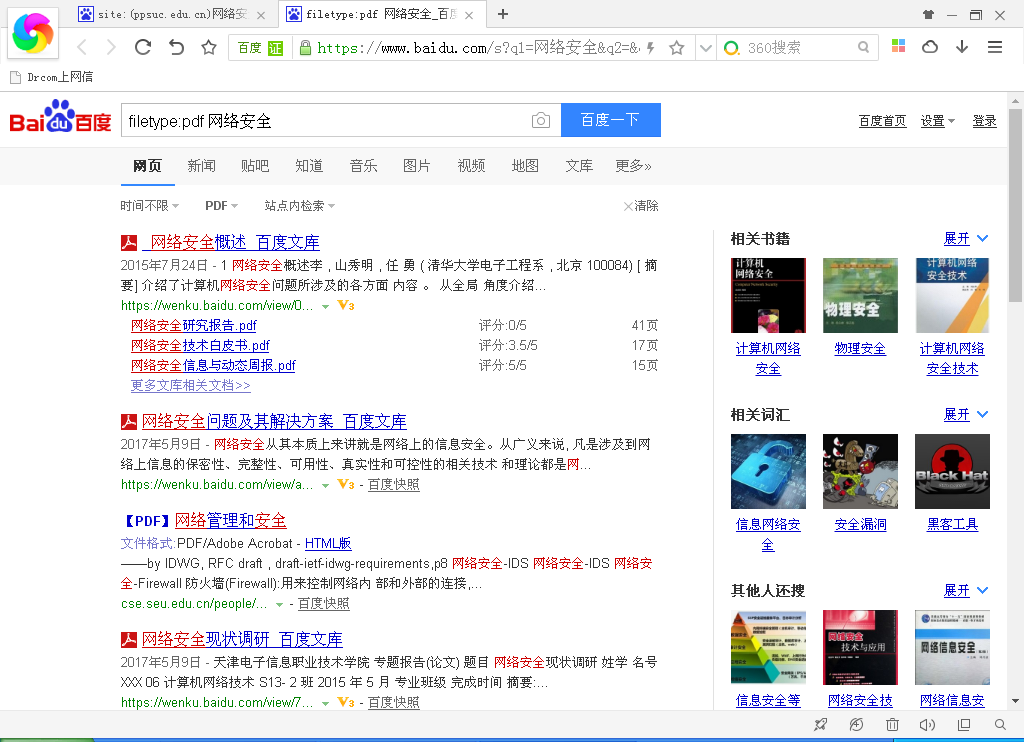This screenshot has width=1024, height=742.
Task: Reload the page with refresh icon
Action: (x=143, y=47)
